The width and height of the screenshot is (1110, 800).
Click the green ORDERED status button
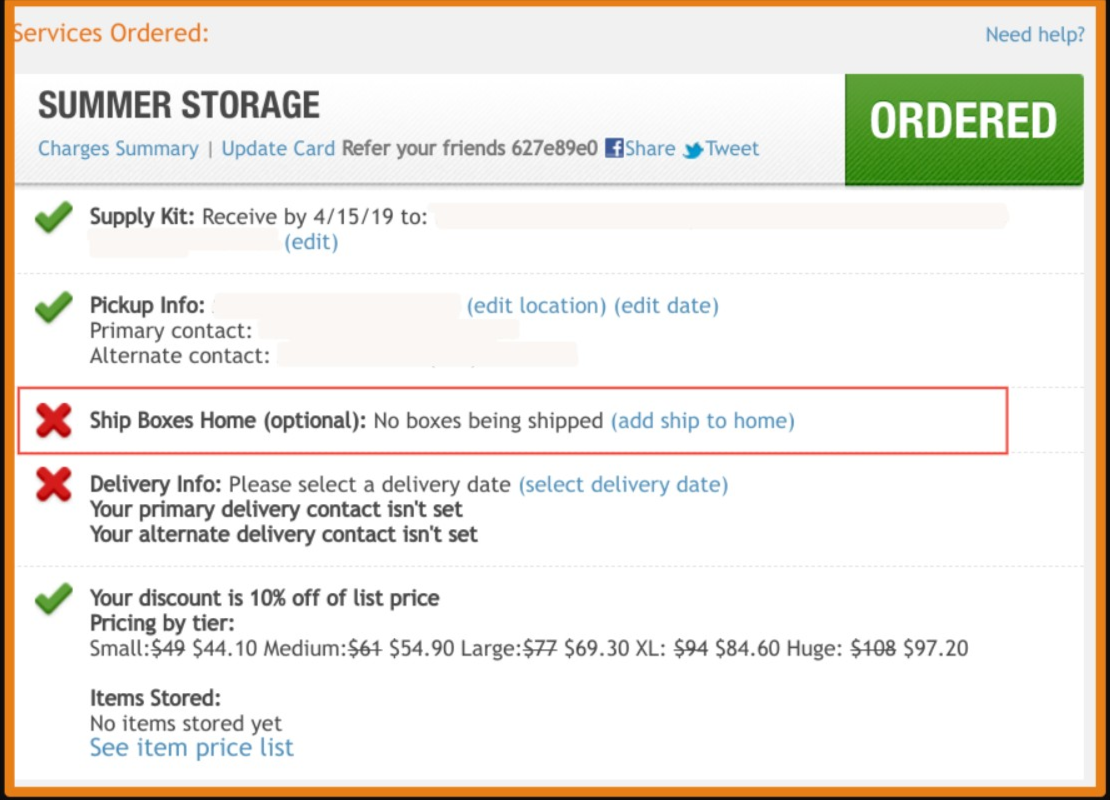click(963, 129)
